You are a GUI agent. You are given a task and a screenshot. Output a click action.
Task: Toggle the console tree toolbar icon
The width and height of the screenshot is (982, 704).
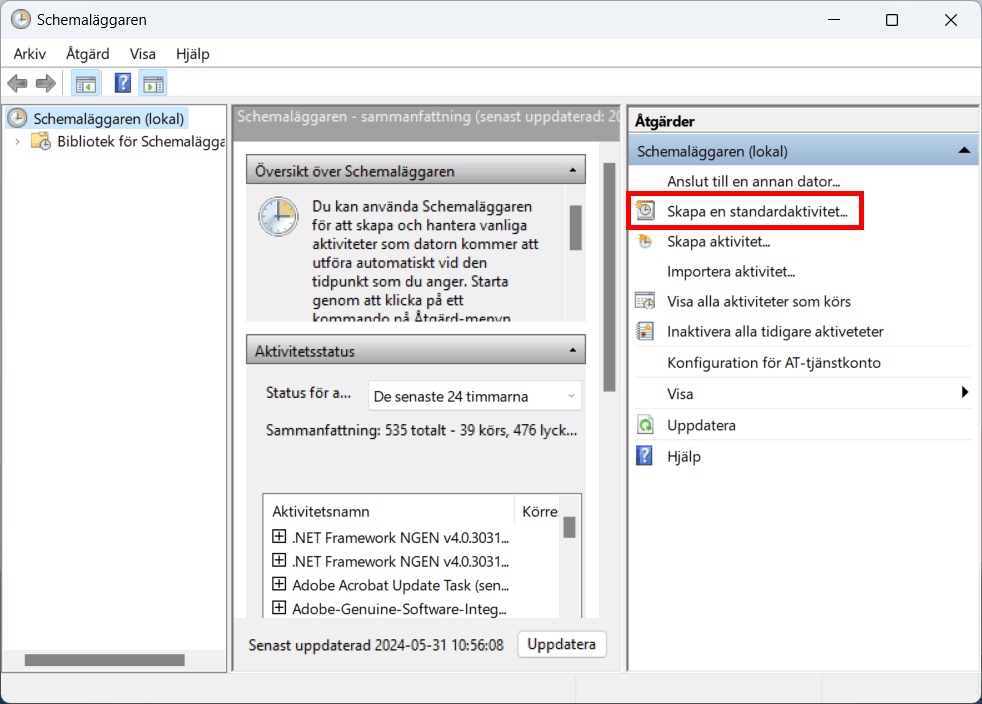(86, 83)
